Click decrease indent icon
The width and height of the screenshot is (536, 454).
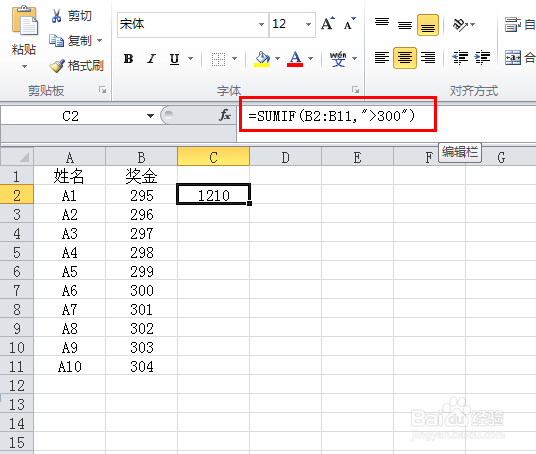click(460, 57)
